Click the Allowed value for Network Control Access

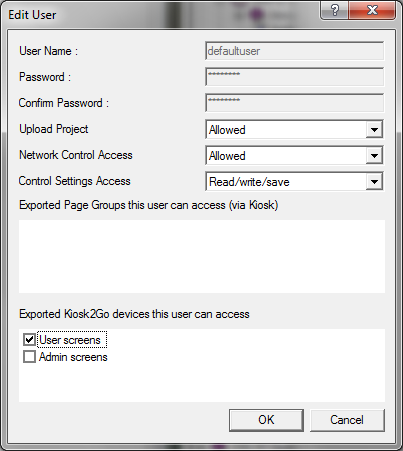pyautogui.click(x=285, y=155)
